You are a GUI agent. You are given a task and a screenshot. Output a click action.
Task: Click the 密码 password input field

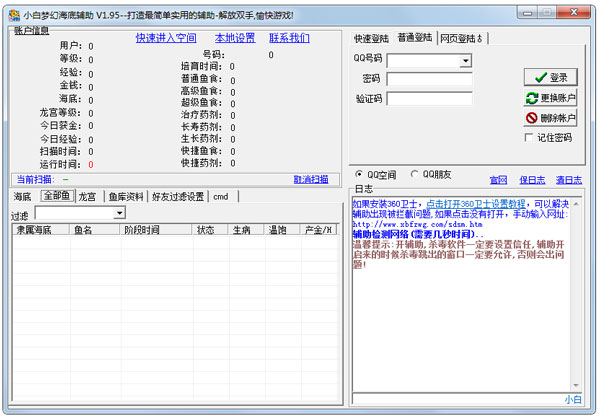click(429, 79)
